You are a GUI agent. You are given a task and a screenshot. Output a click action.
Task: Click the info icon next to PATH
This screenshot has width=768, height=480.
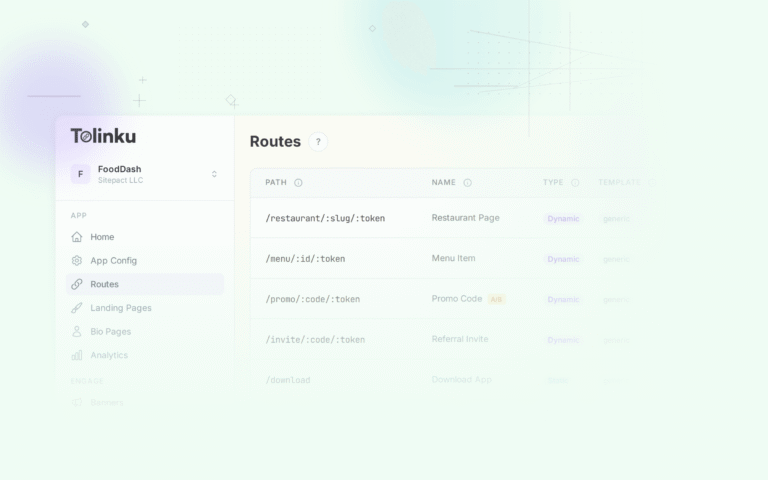[298, 183]
